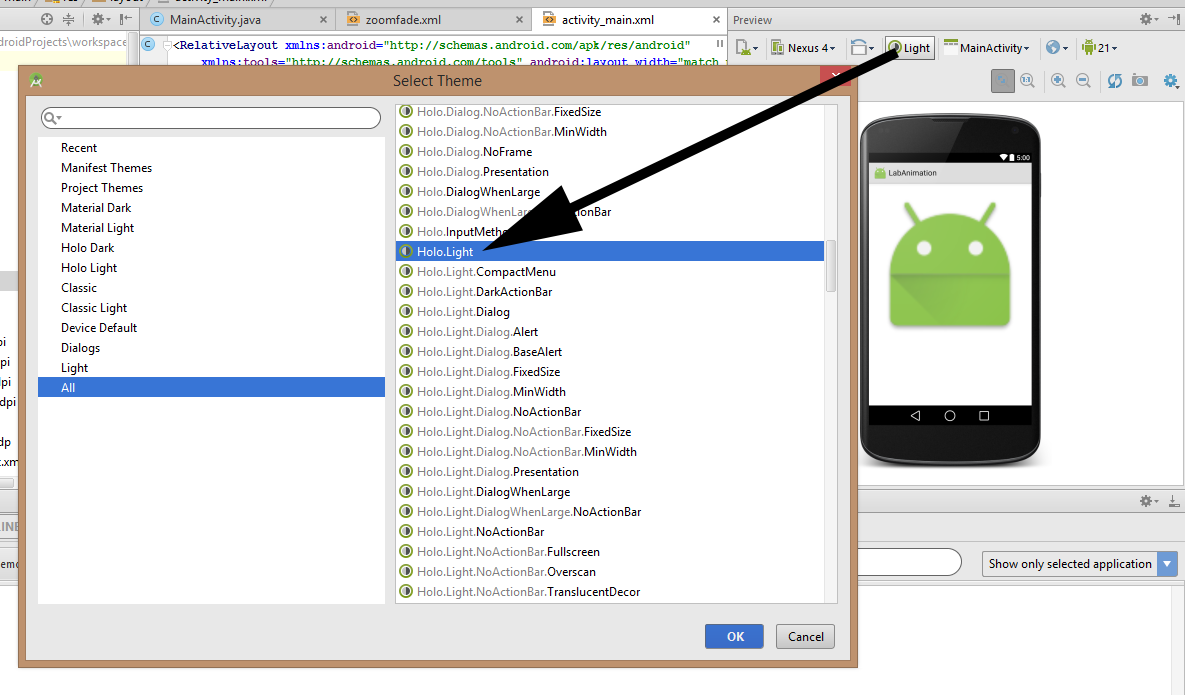Confirm theme selection with OK
Screen dimensions: 1185x695
pyautogui.click(x=734, y=636)
